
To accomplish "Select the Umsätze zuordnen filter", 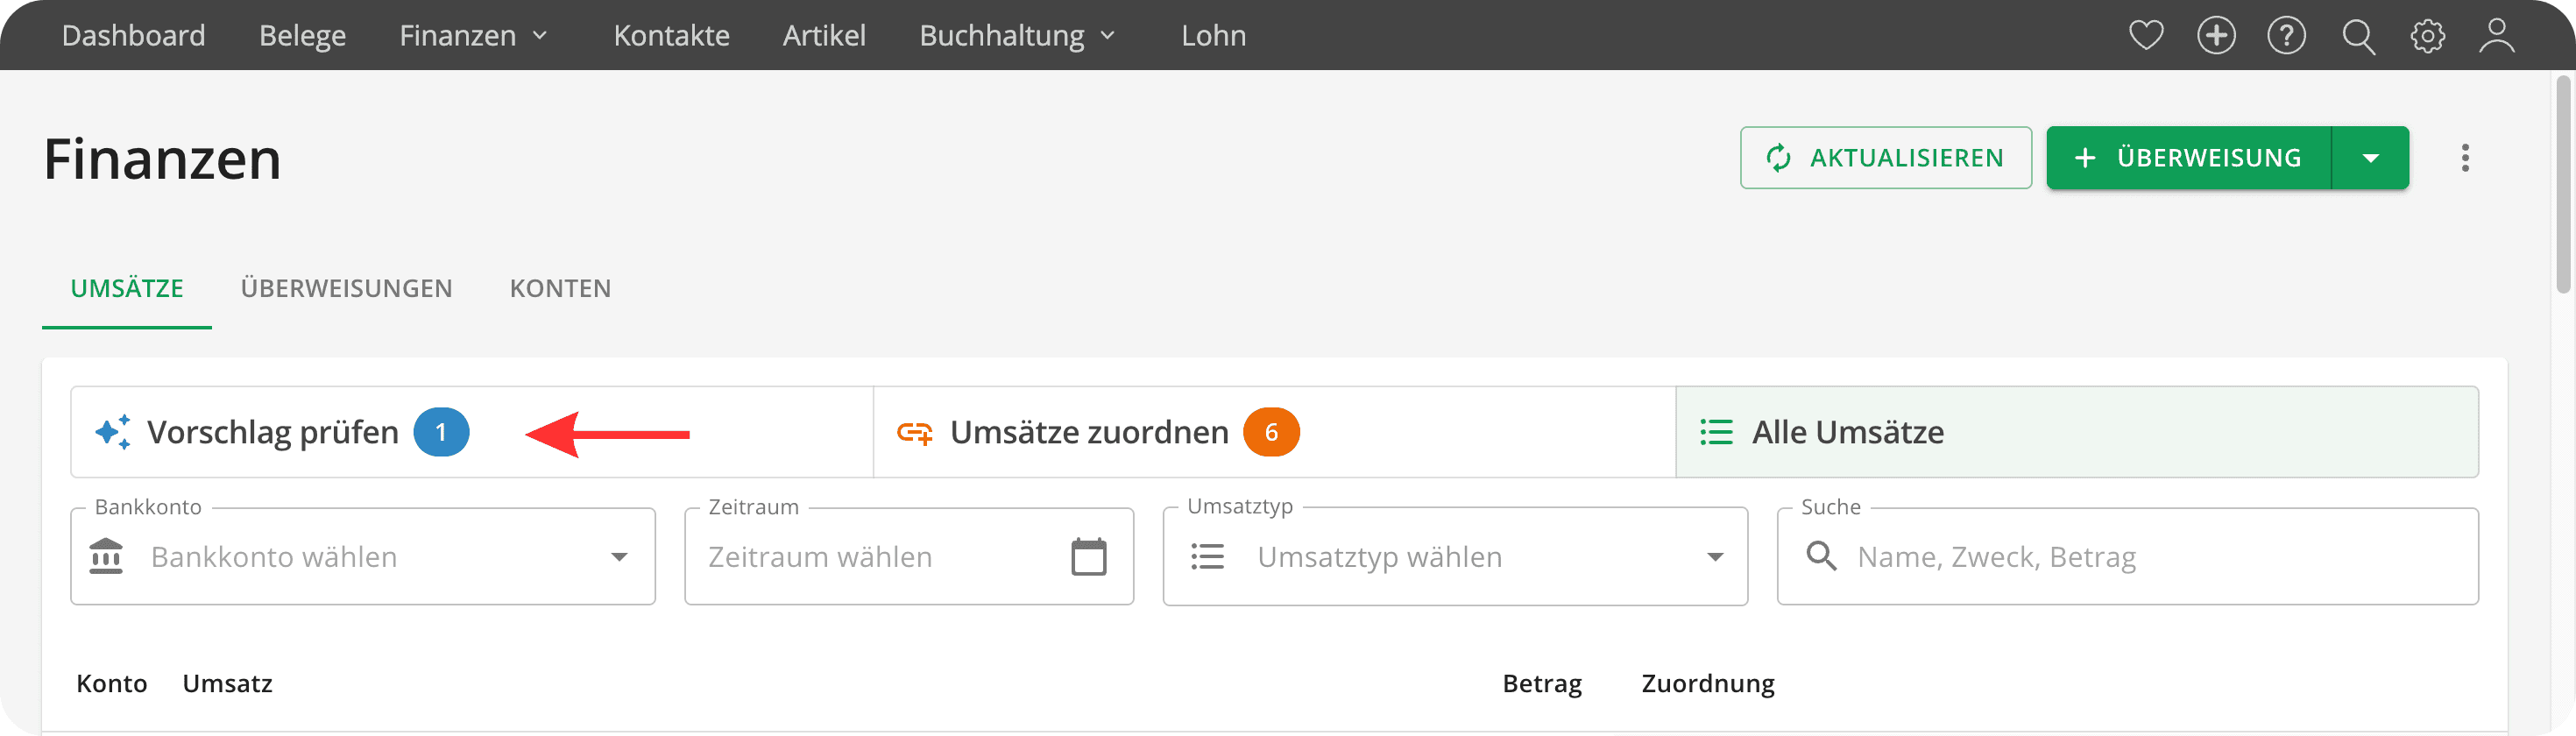I will click(1274, 432).
